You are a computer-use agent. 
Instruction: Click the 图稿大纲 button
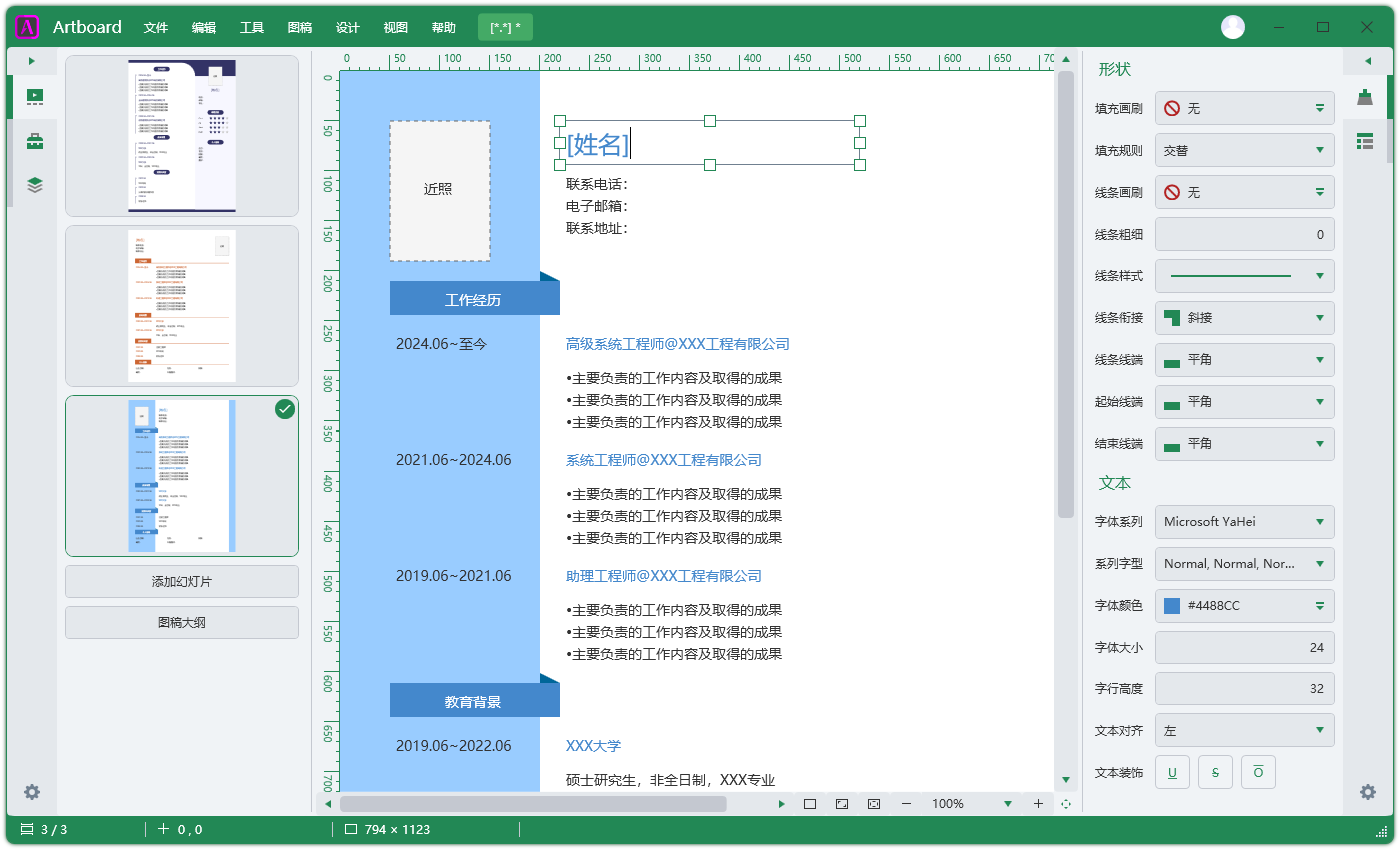click(182, 623)
